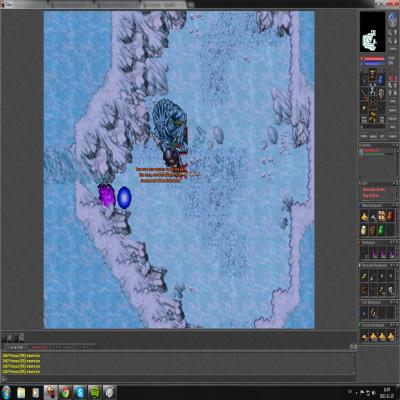Select the creature entry in the Battle list
Screen dimensions: 400x400
376,152
